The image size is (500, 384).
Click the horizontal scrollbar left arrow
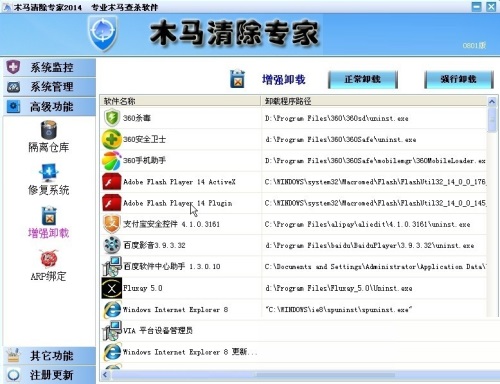tap(105, 375)
